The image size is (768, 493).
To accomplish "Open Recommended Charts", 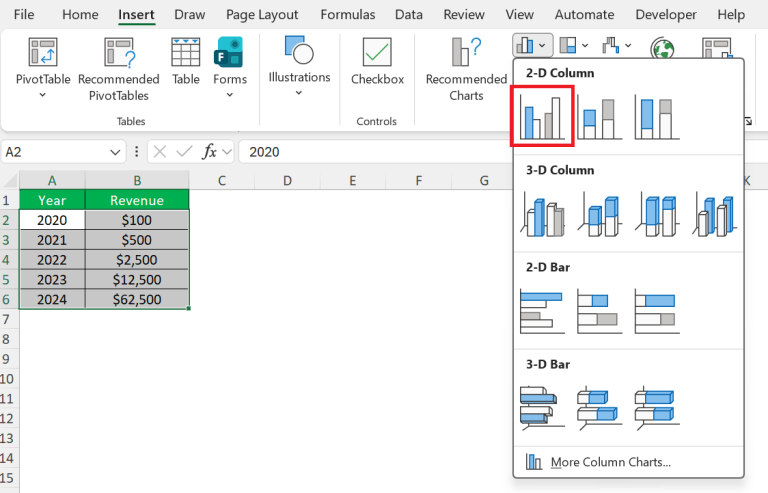I will pos(466,69).
